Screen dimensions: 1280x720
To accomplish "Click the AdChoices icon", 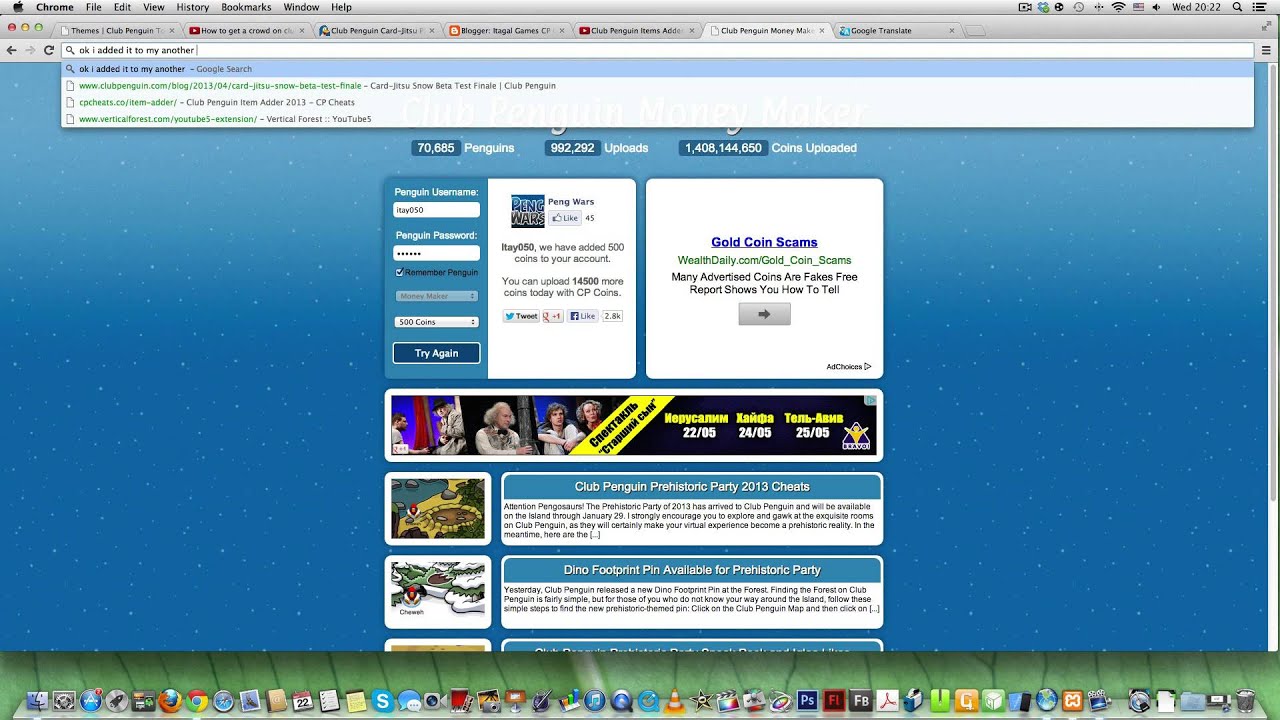I will [868, 367].
